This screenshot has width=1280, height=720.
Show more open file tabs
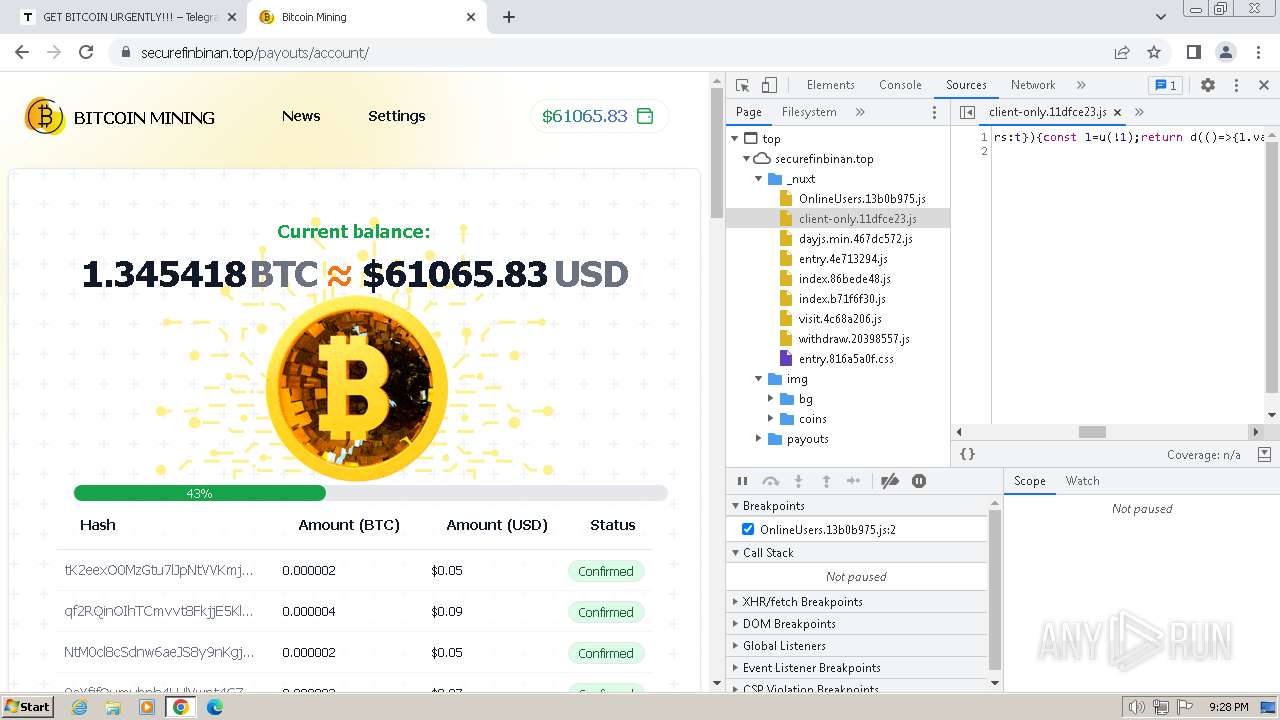[x=1139, y=112]
